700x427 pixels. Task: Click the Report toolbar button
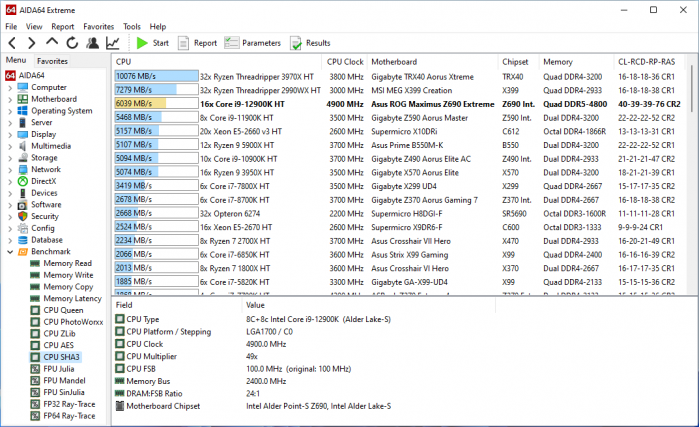(198, 43)
